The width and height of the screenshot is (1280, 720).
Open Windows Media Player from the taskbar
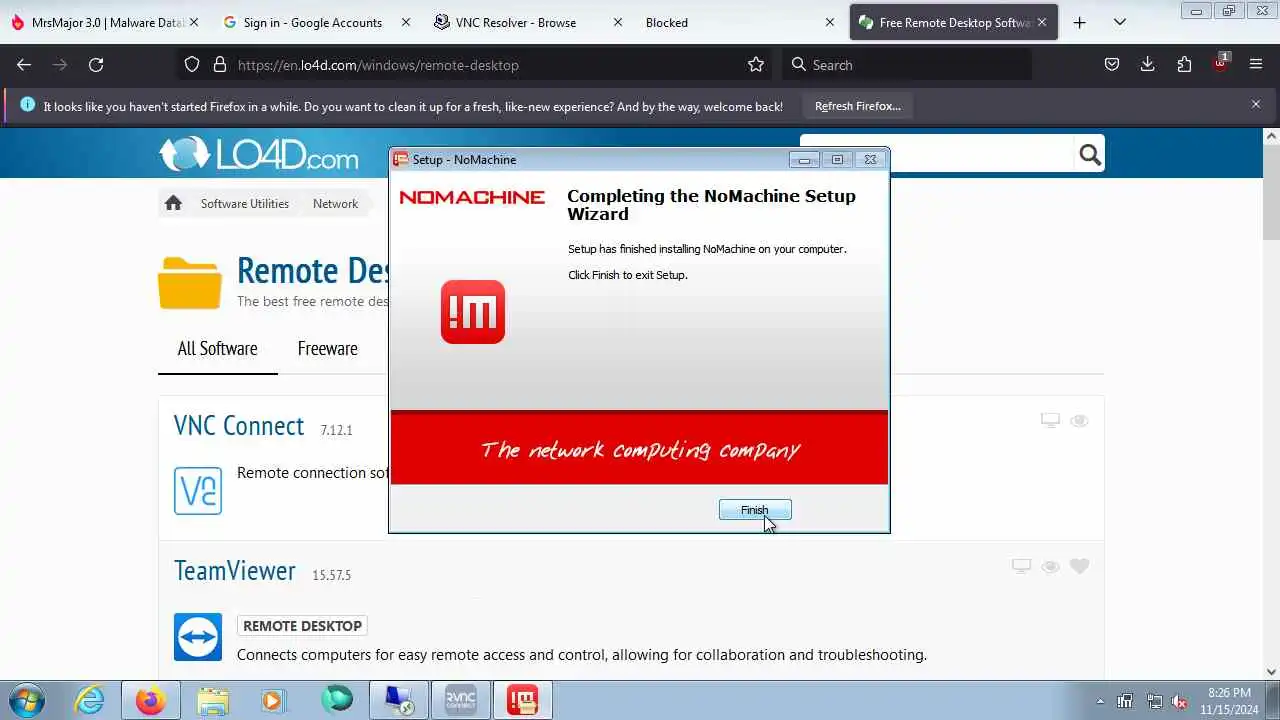click(273, 700)
